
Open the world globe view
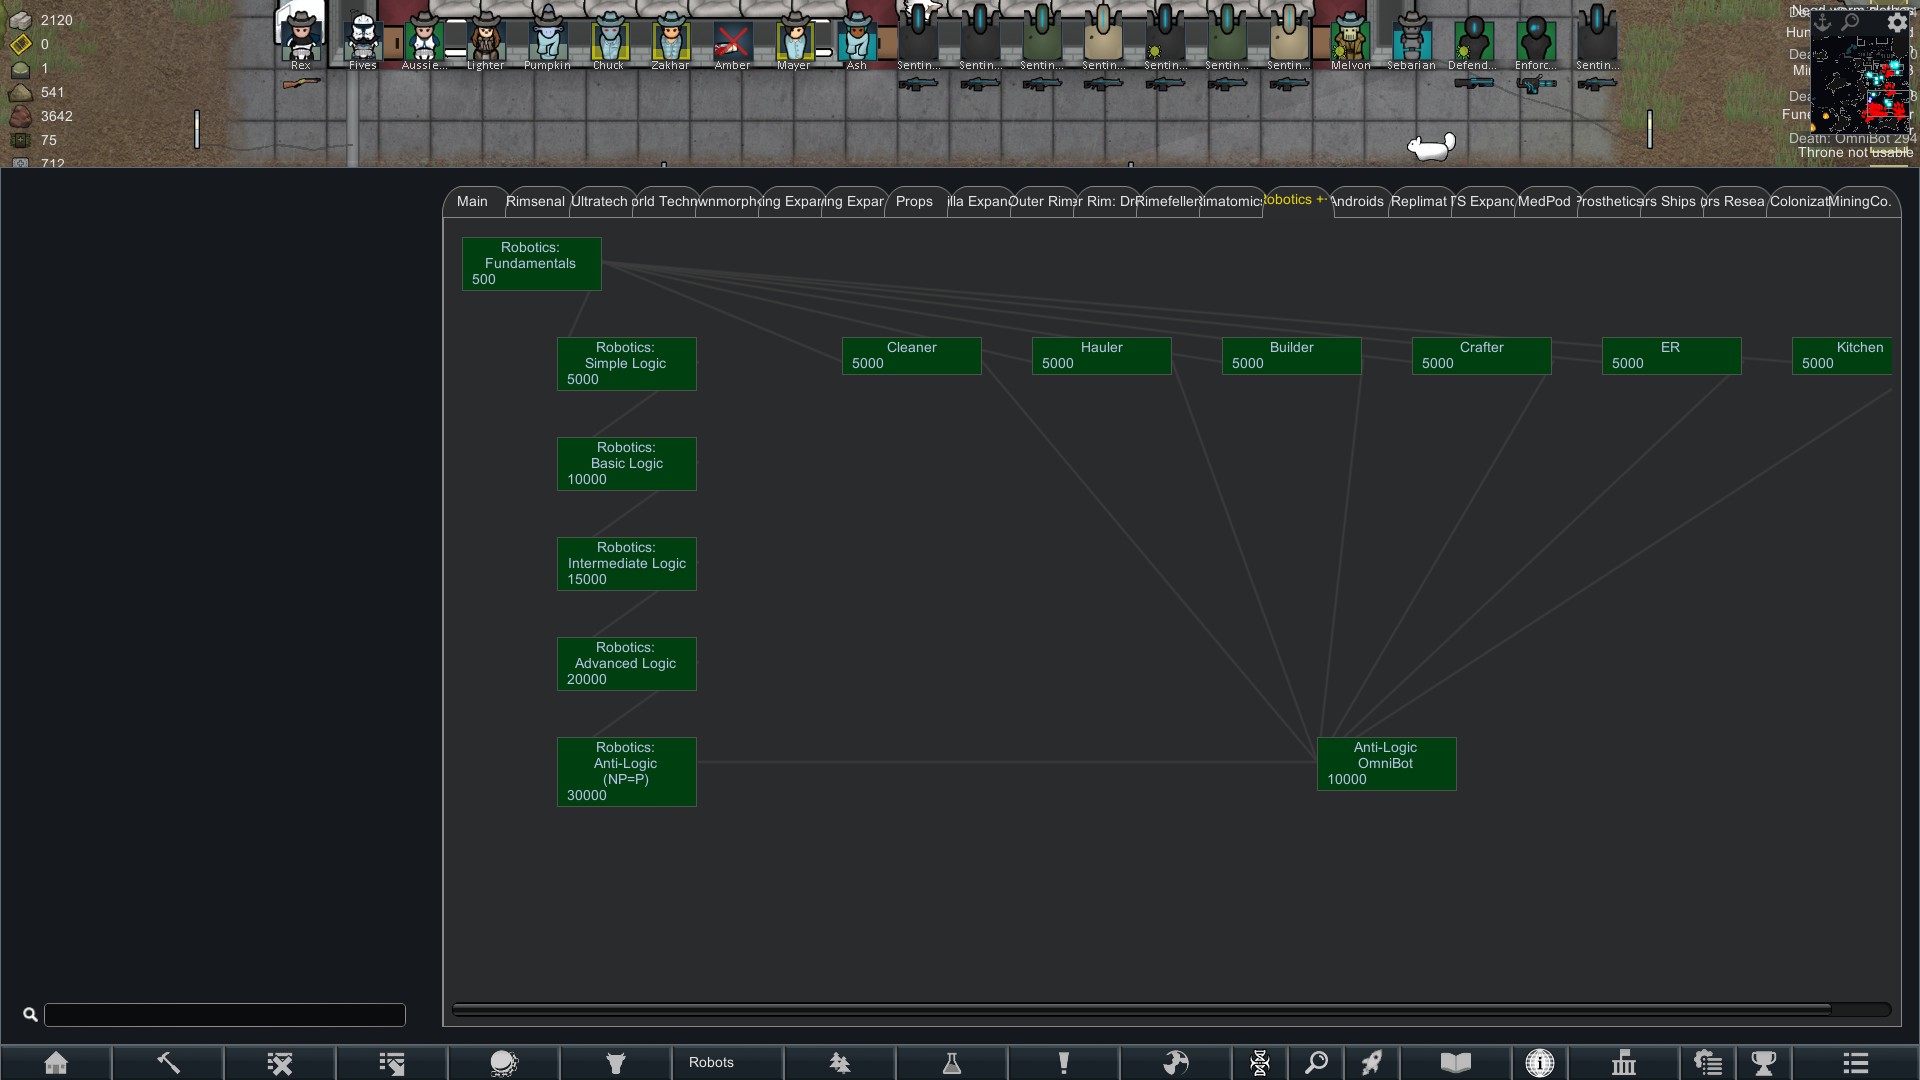[x=1176, y=1063]
